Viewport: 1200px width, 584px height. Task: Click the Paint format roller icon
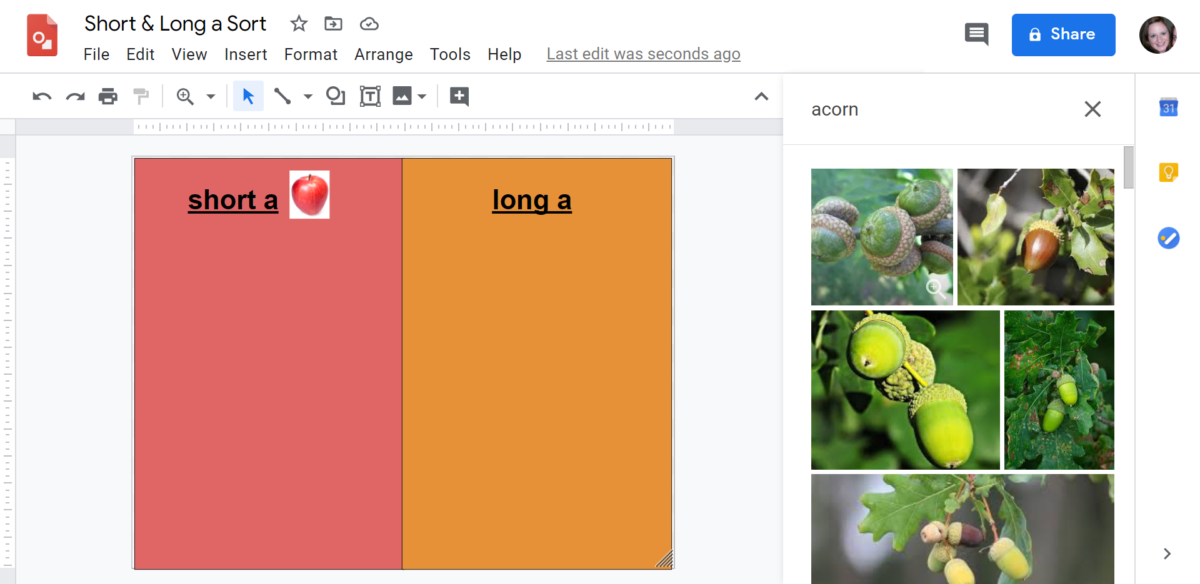pos(141,96)
